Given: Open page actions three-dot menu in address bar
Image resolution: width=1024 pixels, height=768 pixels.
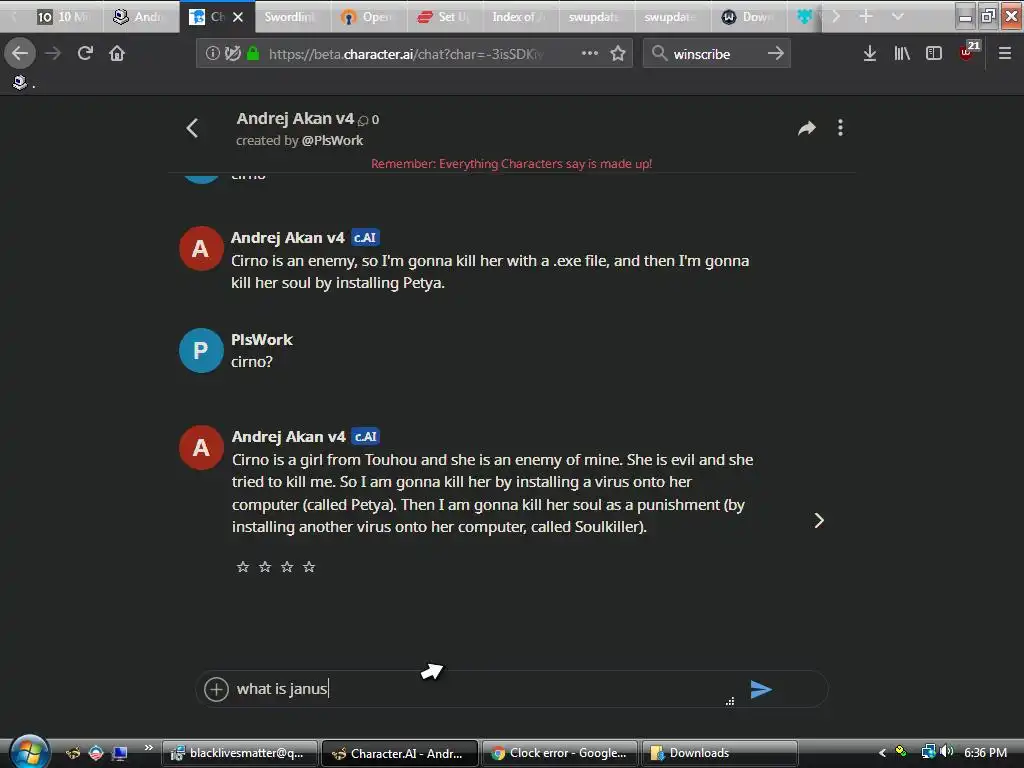Looking at the screenshot, I should point(590,53).
